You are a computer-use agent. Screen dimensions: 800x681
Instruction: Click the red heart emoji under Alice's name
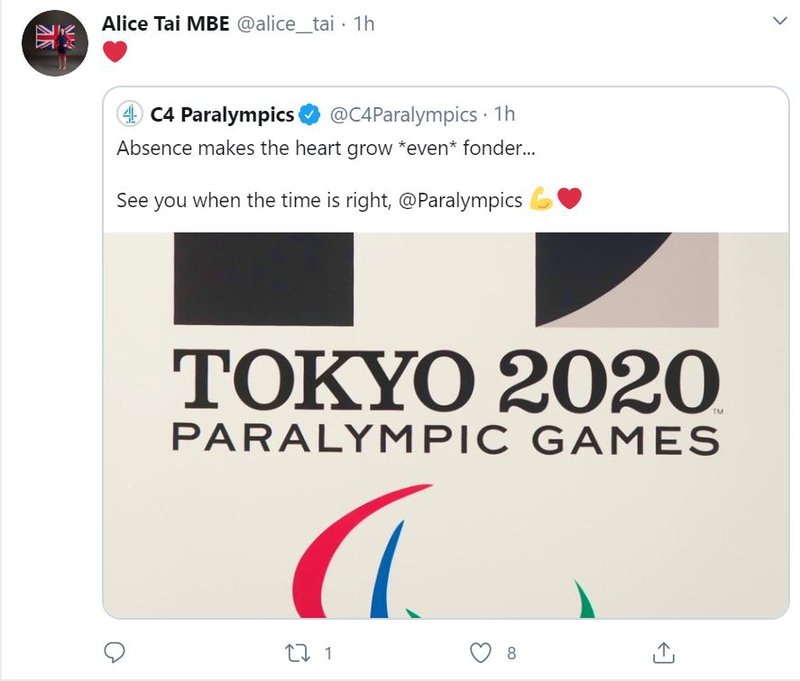pos(115,52)
